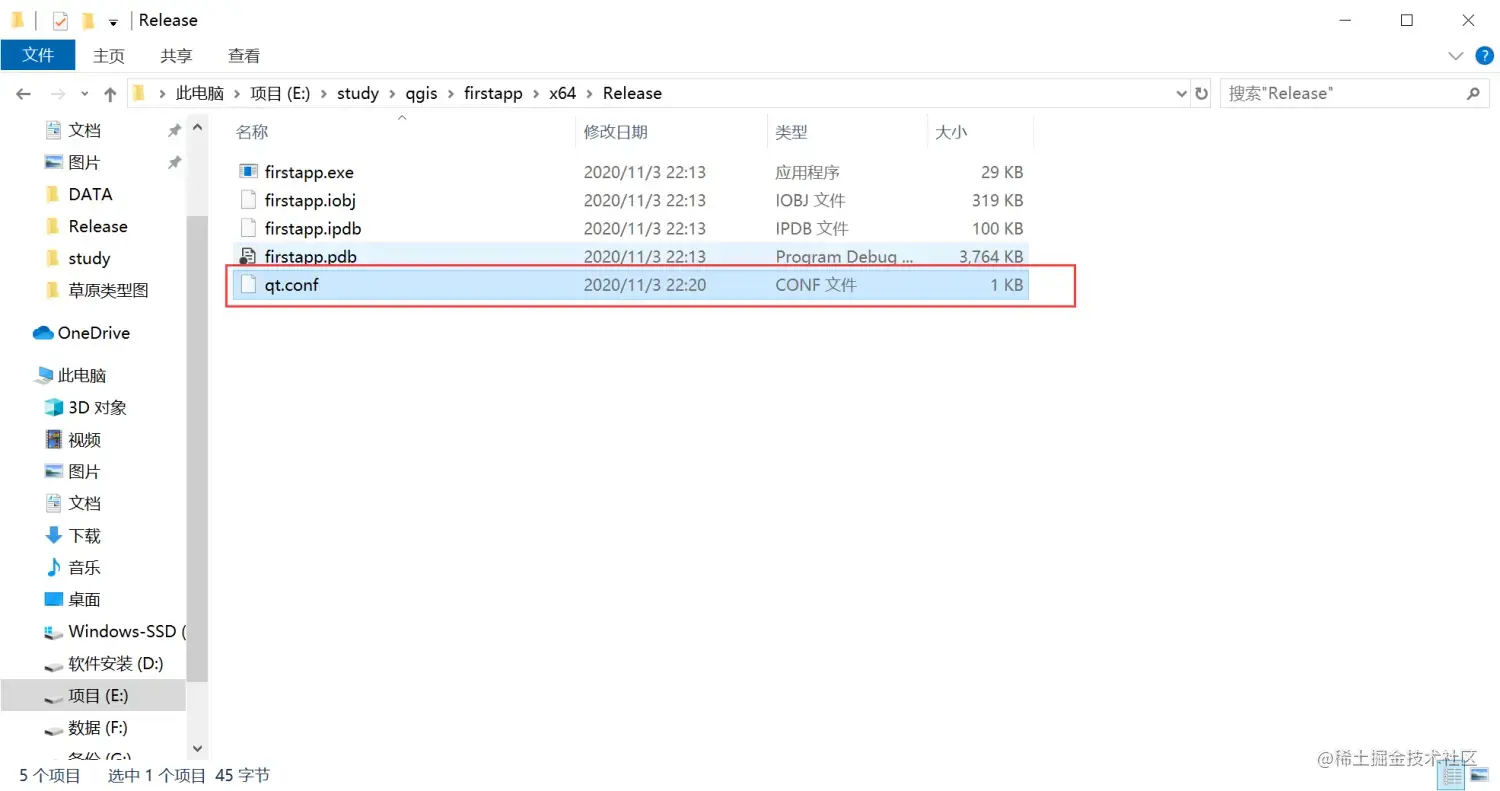Click x64 in the address breadcrumb
The width and height of the screenshot is (1500, 791).
[563, 93]
